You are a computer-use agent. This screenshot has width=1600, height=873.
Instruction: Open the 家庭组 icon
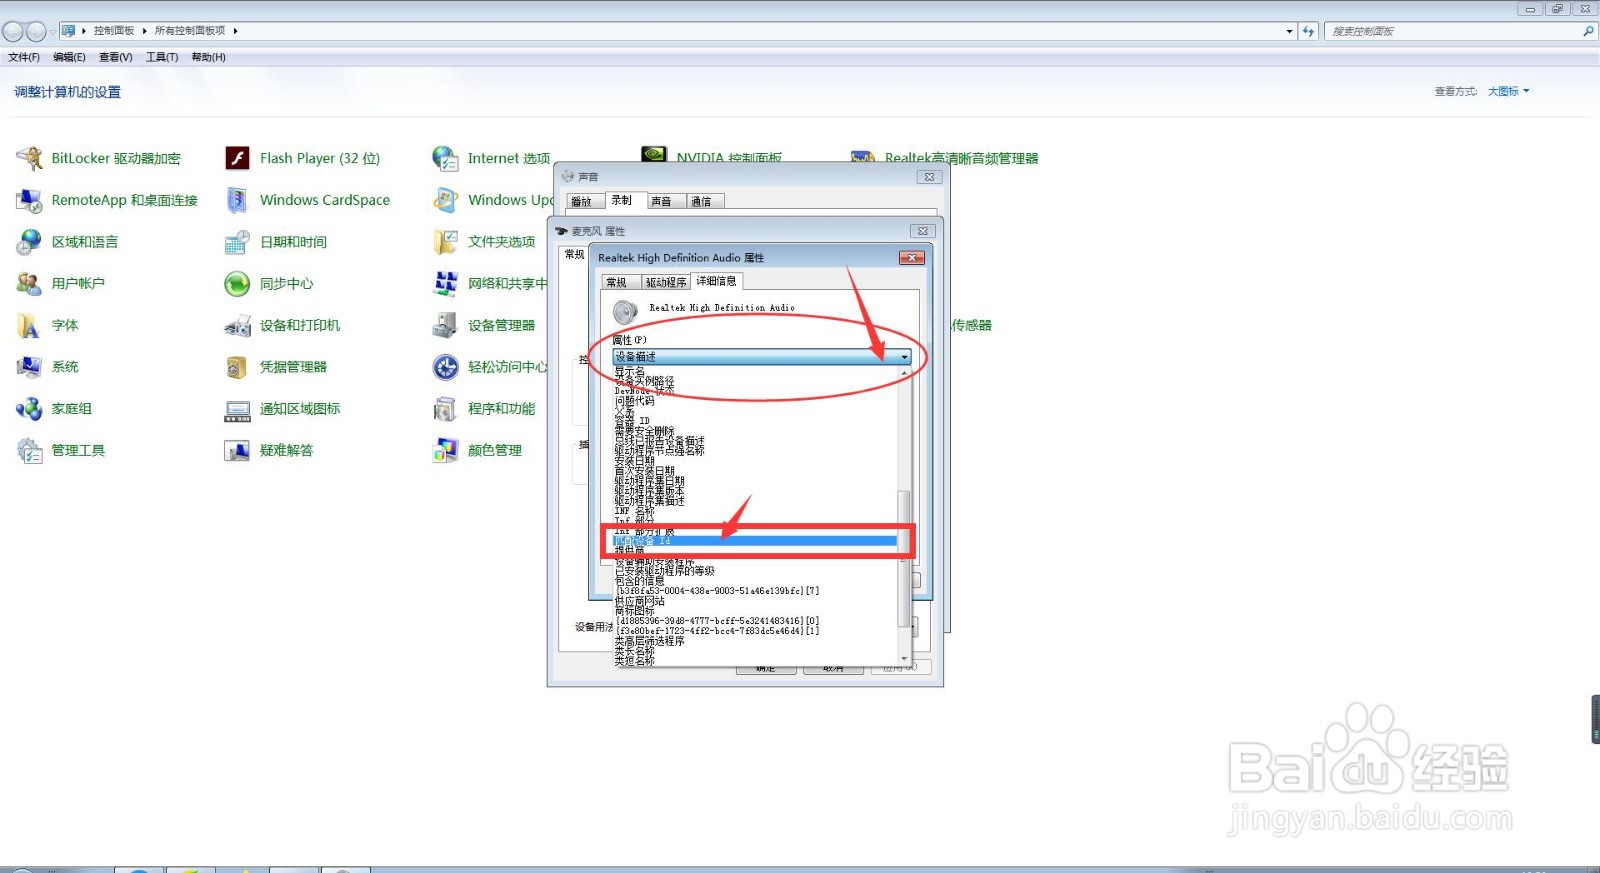coord(29,409)
